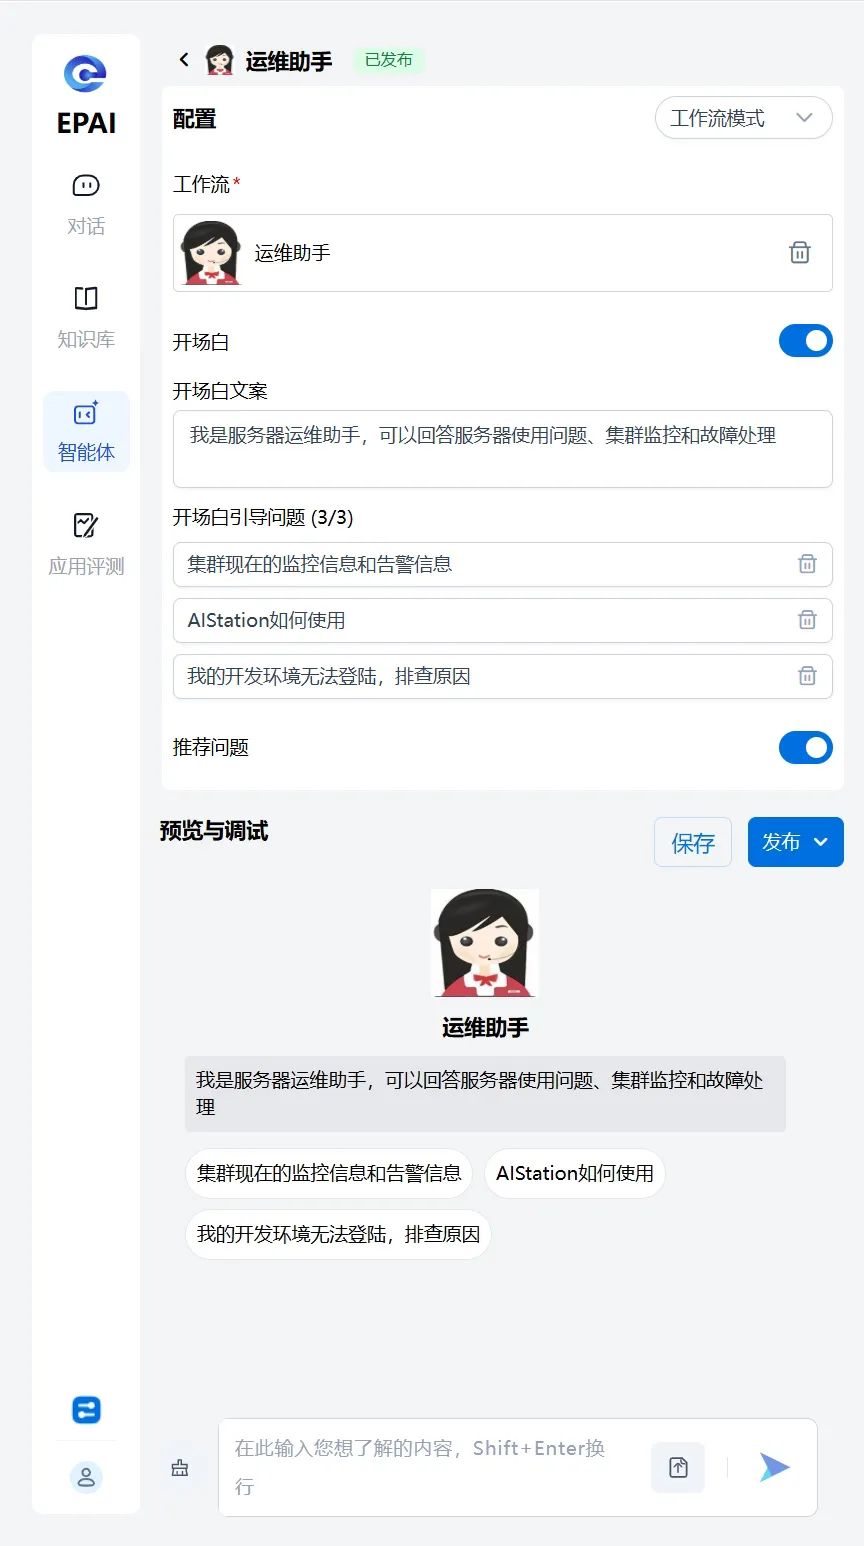Focus the chat message input field
This screenshot has height=1546, width=864.
(432, 1467)
